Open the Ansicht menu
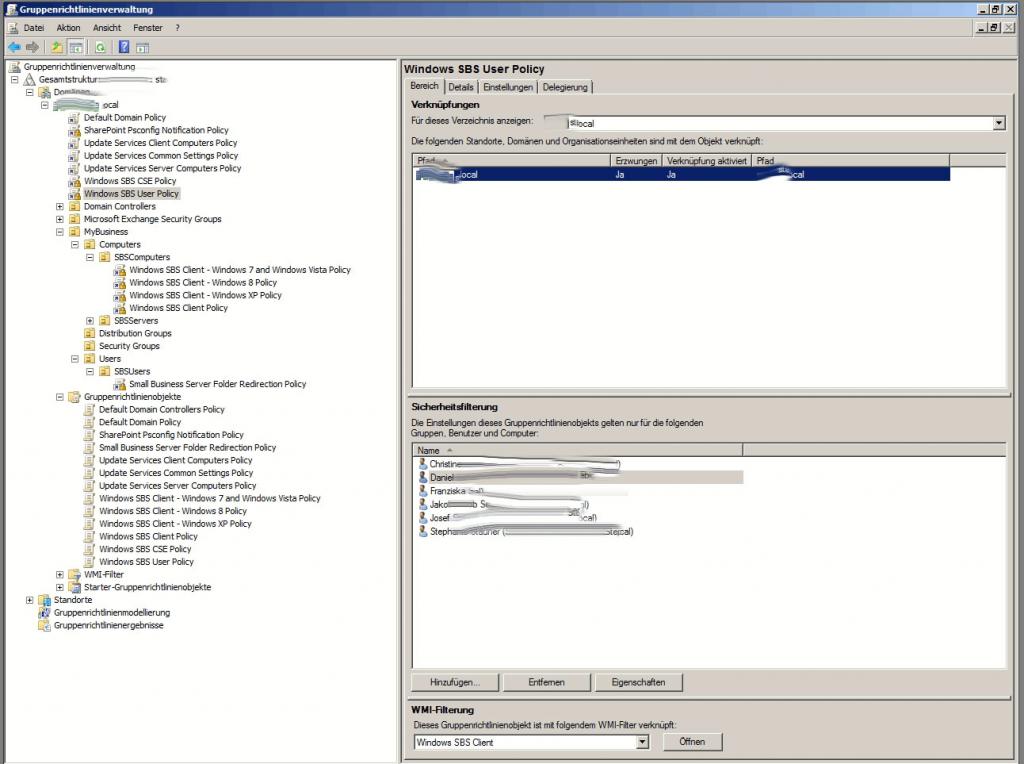 (107, 27)
